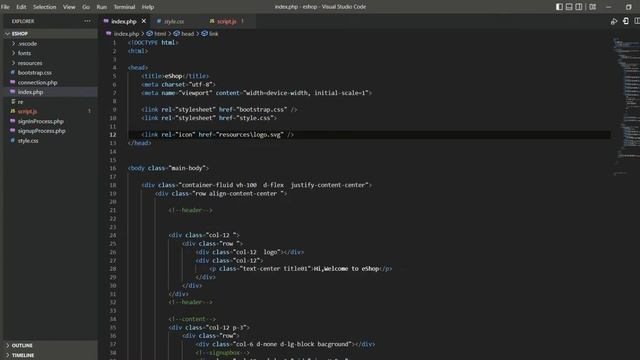Open the Help menu

pyautogui.click(x=148, y=7)
